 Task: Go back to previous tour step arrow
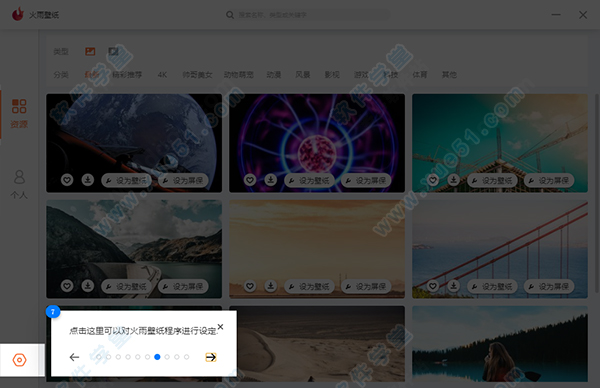[x=74, y=357]
